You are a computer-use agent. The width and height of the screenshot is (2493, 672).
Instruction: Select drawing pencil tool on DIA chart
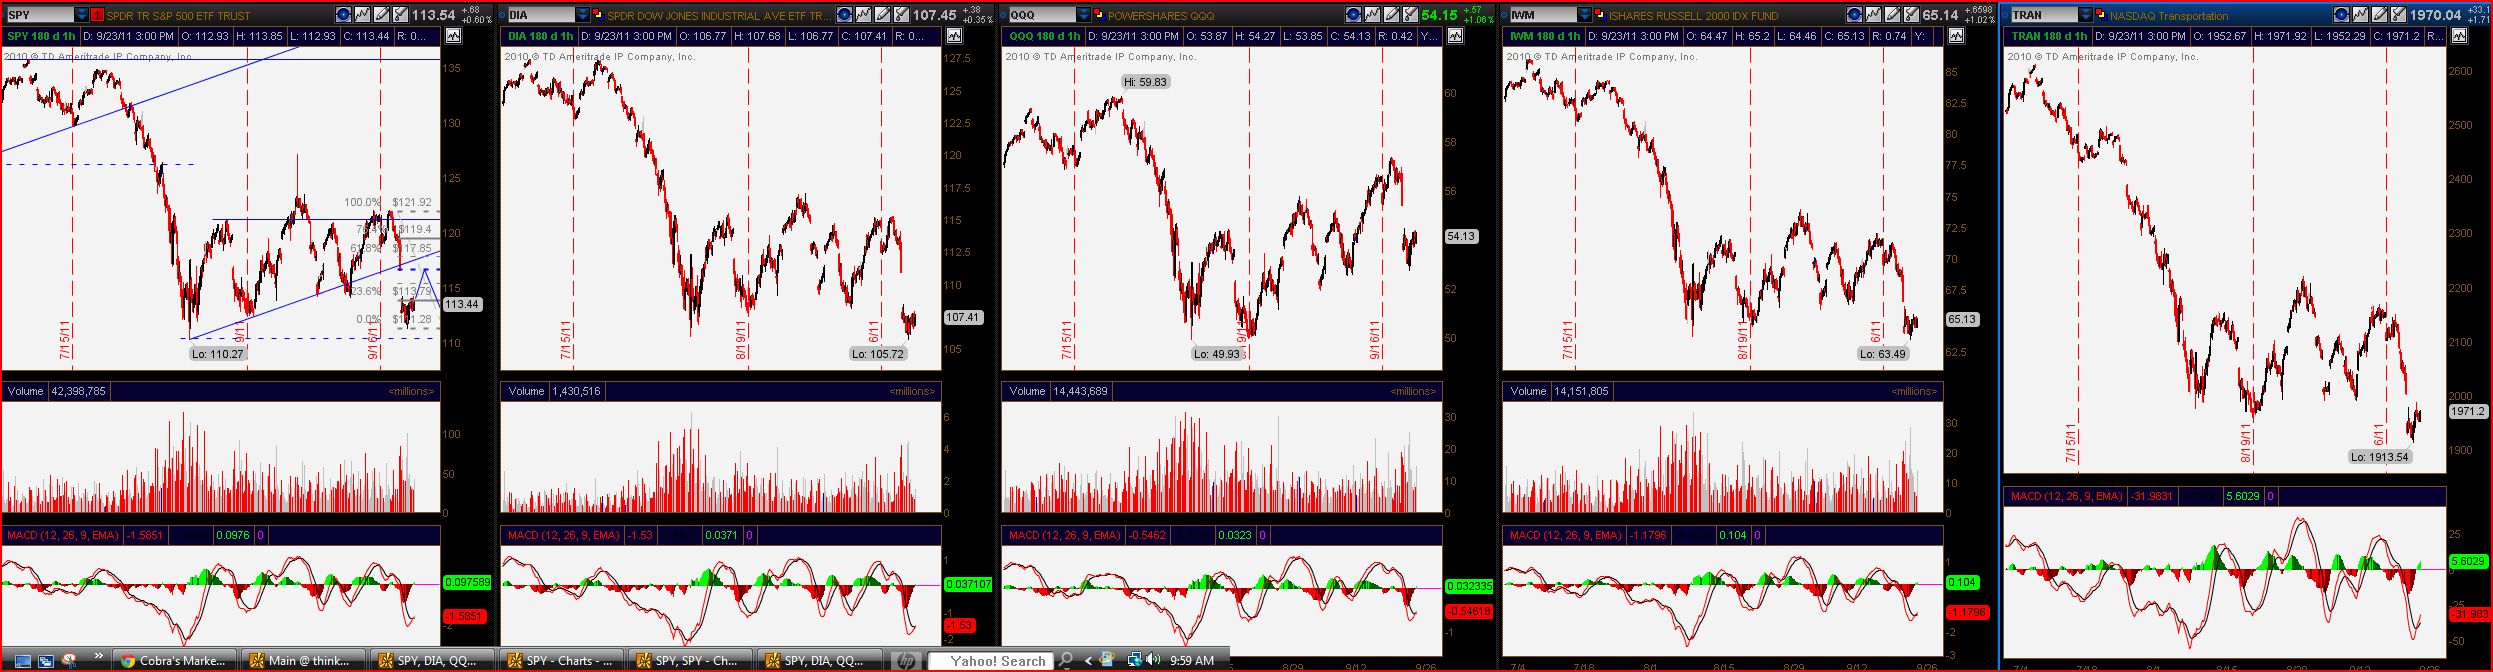(x=882, y=15)
